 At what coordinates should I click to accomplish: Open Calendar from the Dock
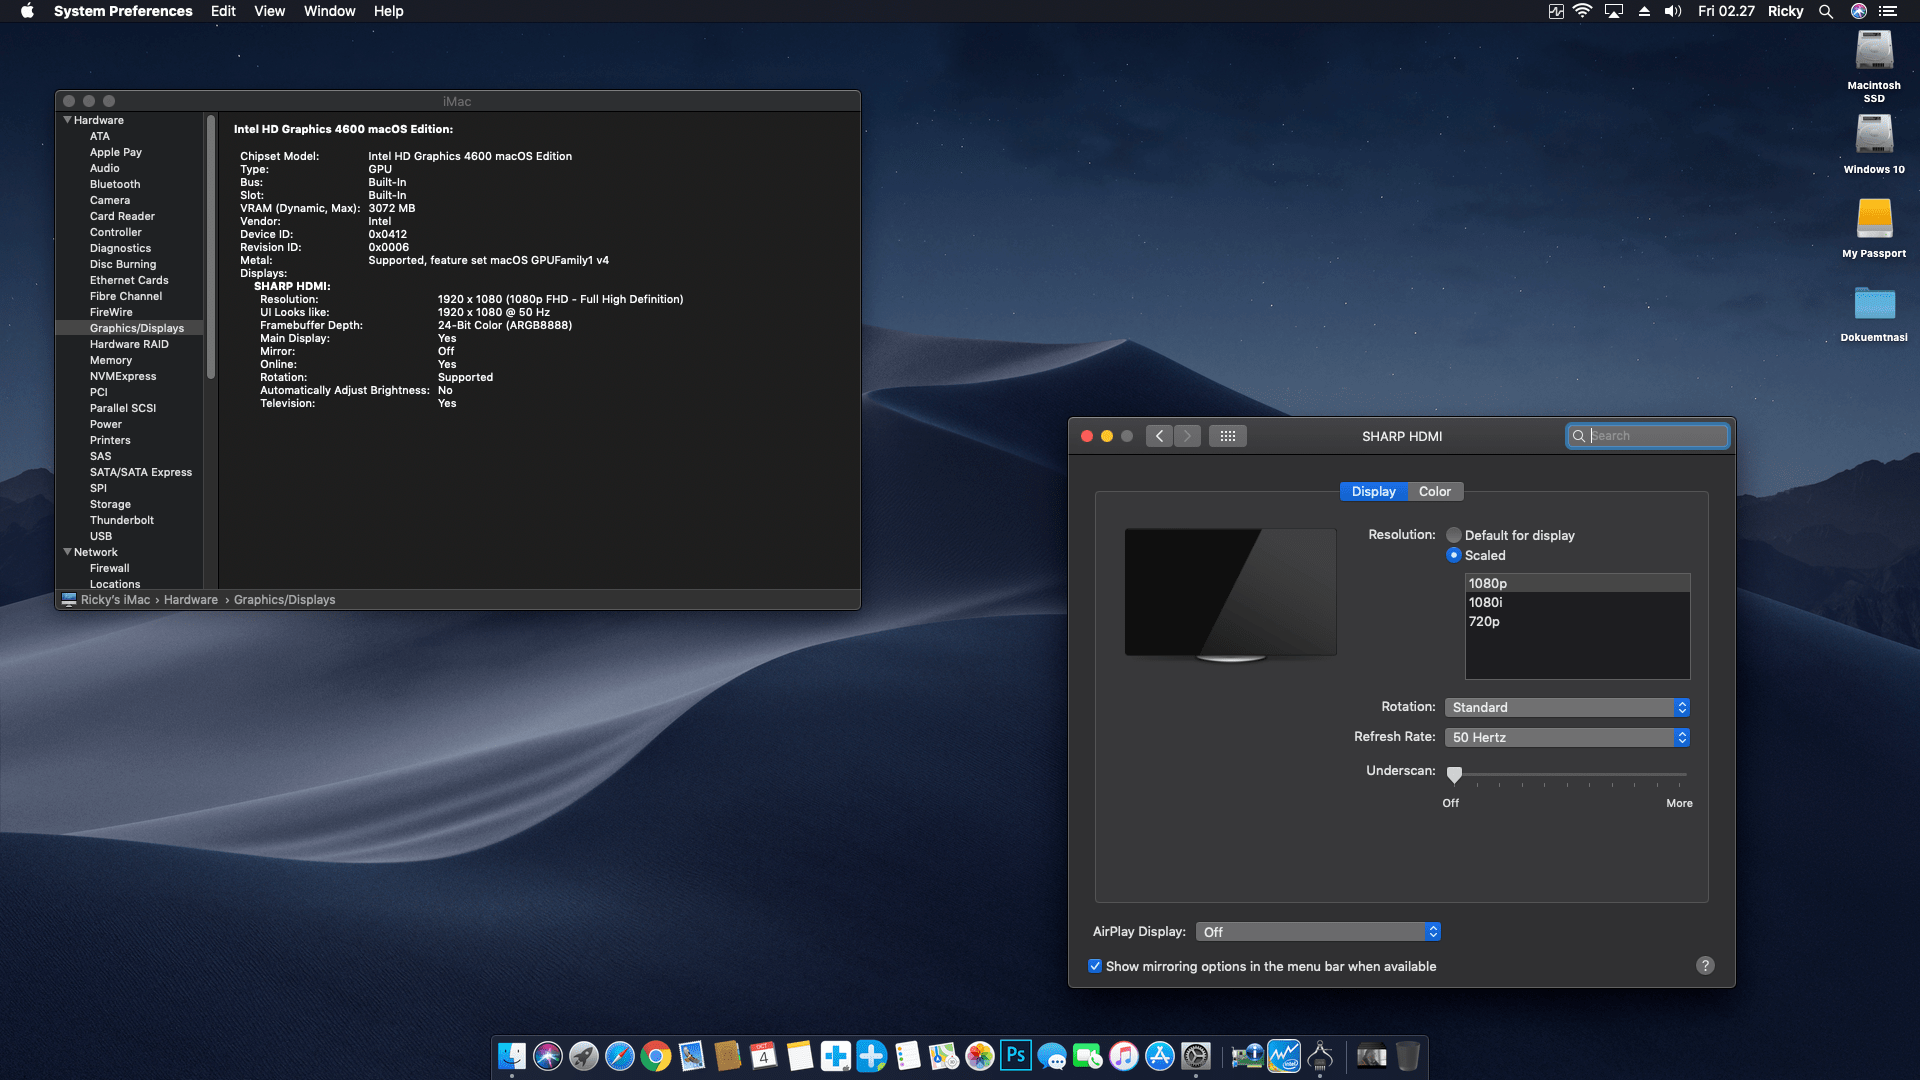click(764, 1056)
